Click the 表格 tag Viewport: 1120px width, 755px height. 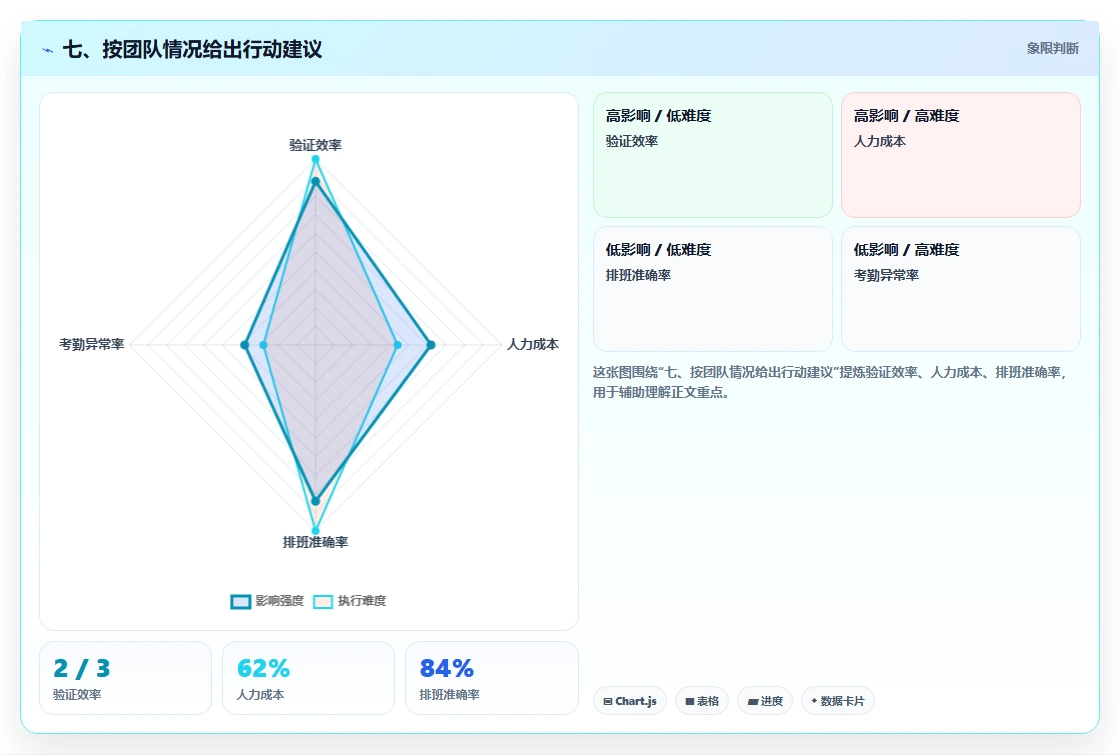pos(702,701)
